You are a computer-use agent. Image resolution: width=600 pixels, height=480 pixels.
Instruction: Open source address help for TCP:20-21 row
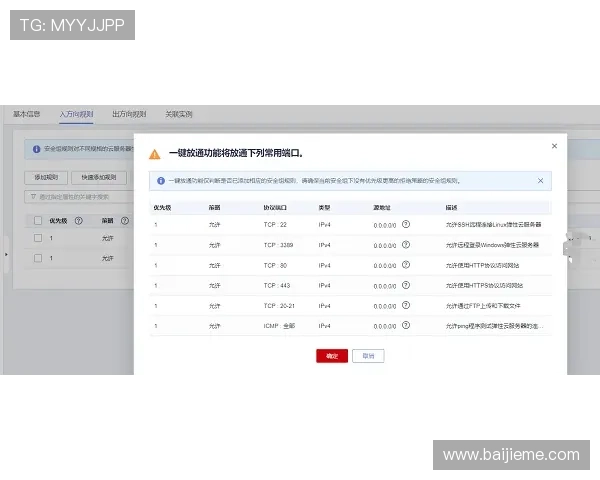(406, 305)
